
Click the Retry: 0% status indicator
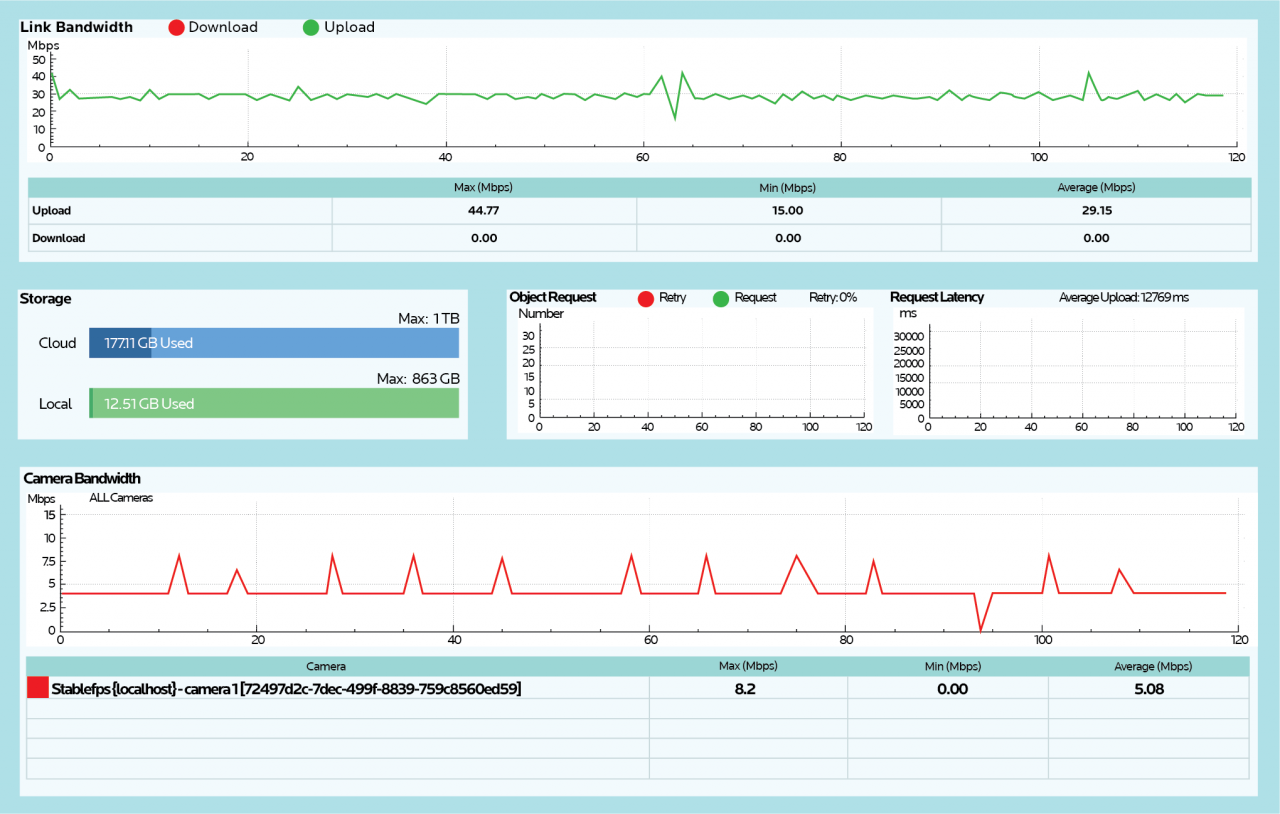click(832, 297)
